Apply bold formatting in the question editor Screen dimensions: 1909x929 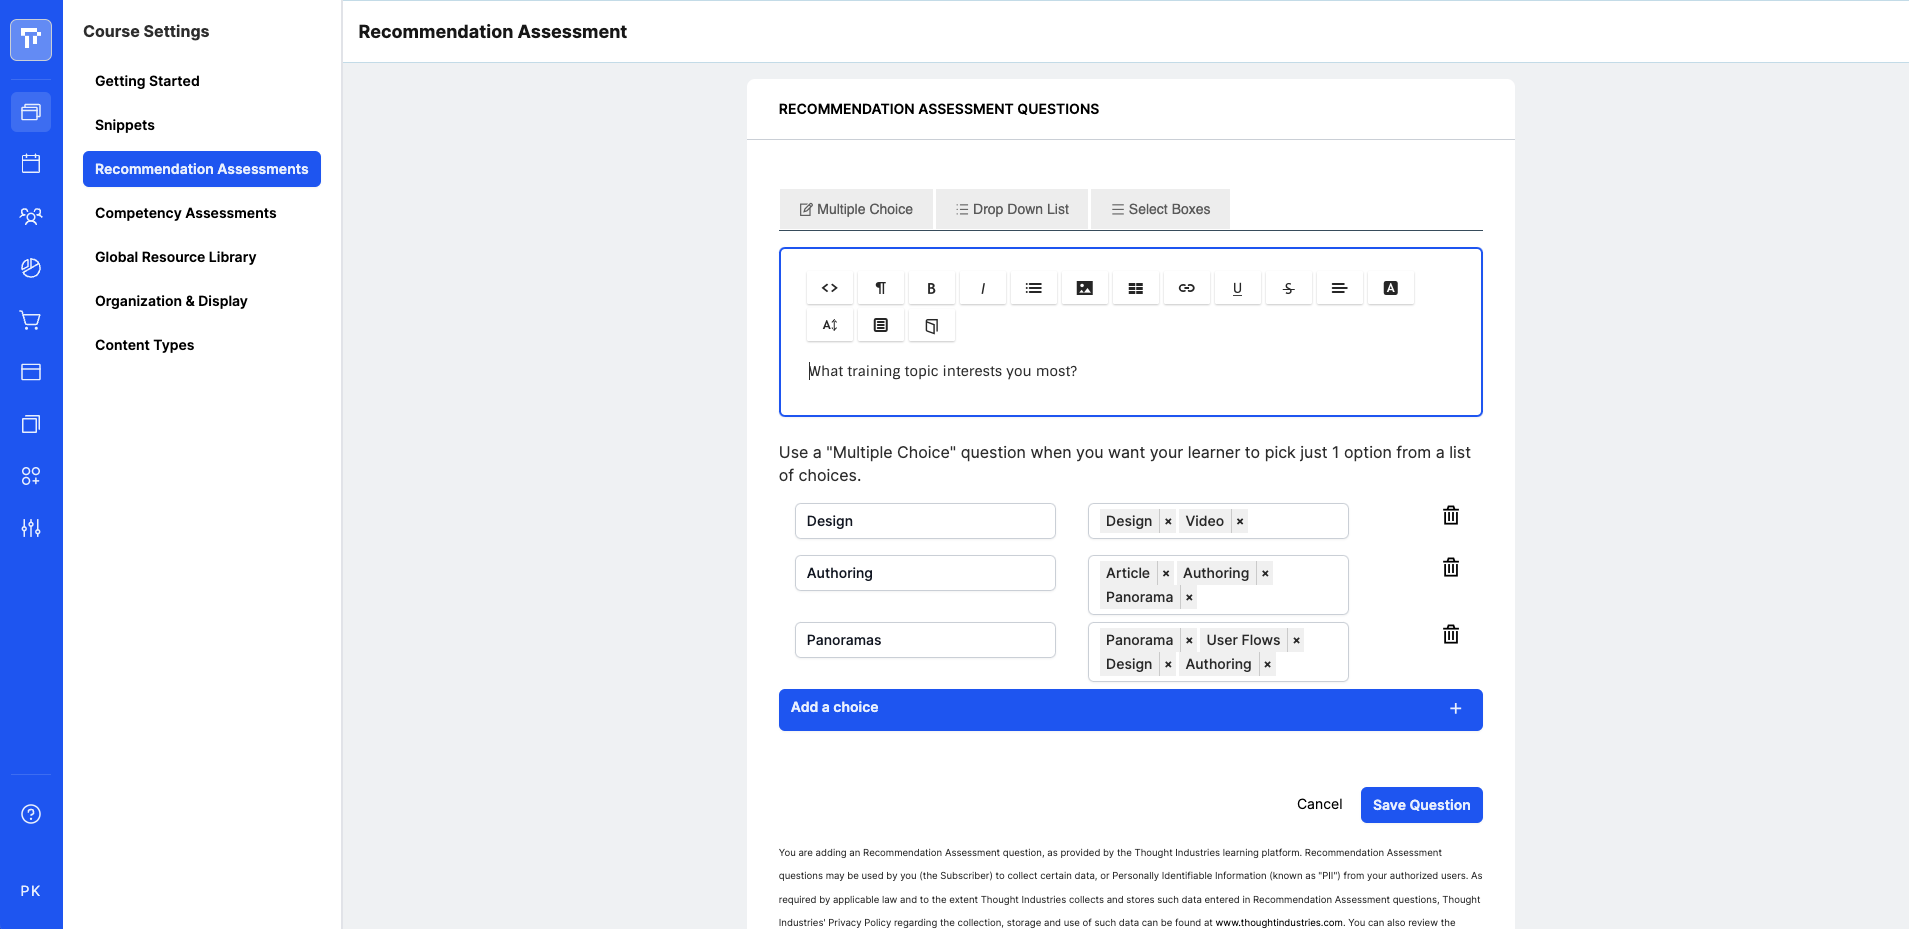point(931,287)
